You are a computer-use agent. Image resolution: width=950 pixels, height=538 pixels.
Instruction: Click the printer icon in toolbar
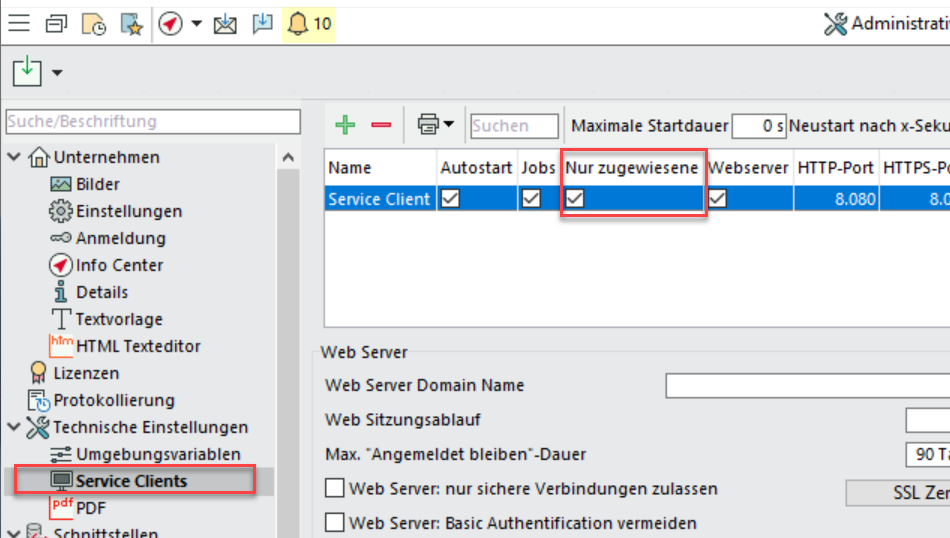click(428, 125)
